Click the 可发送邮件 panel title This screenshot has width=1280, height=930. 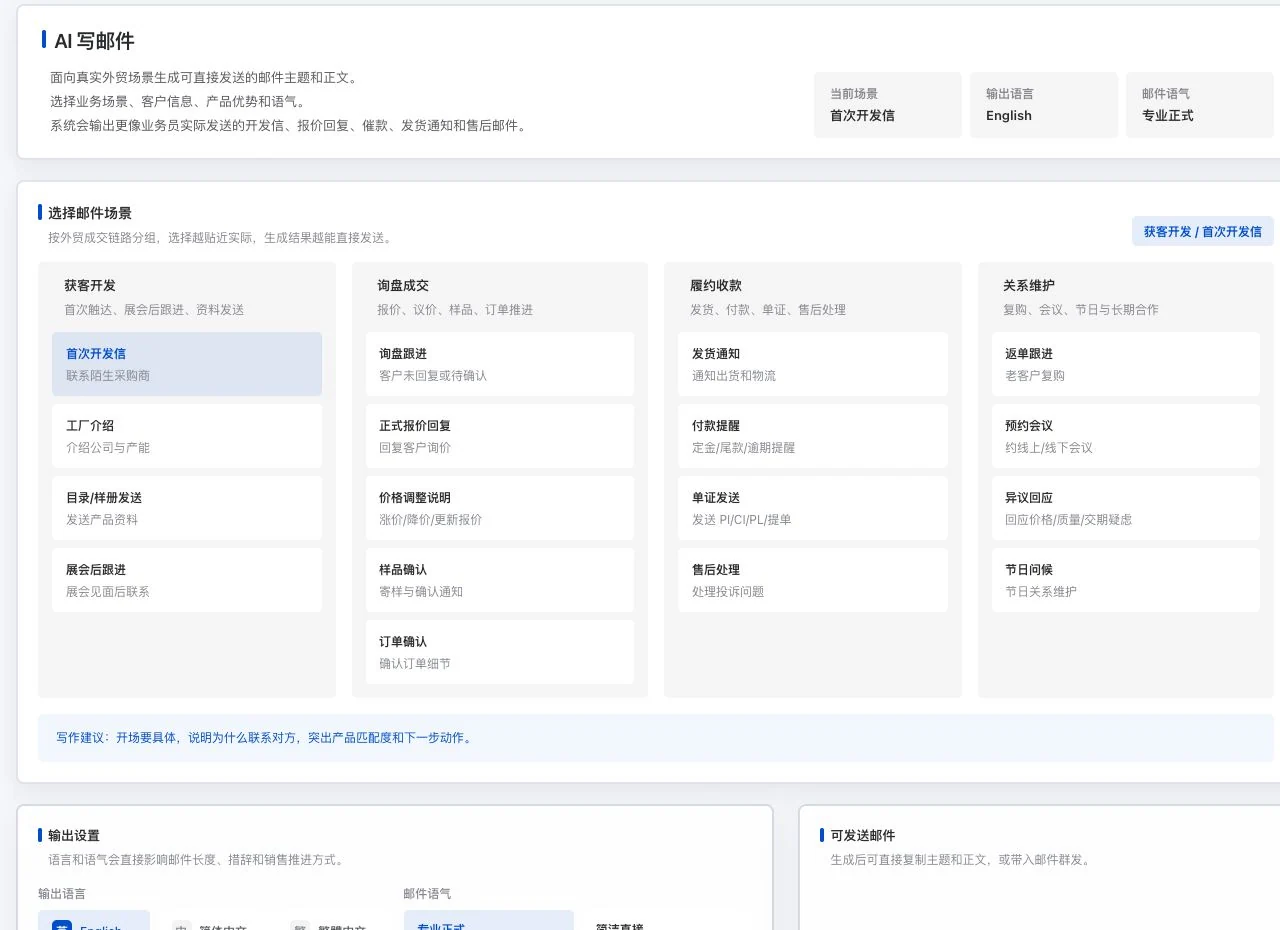[863, 835]
